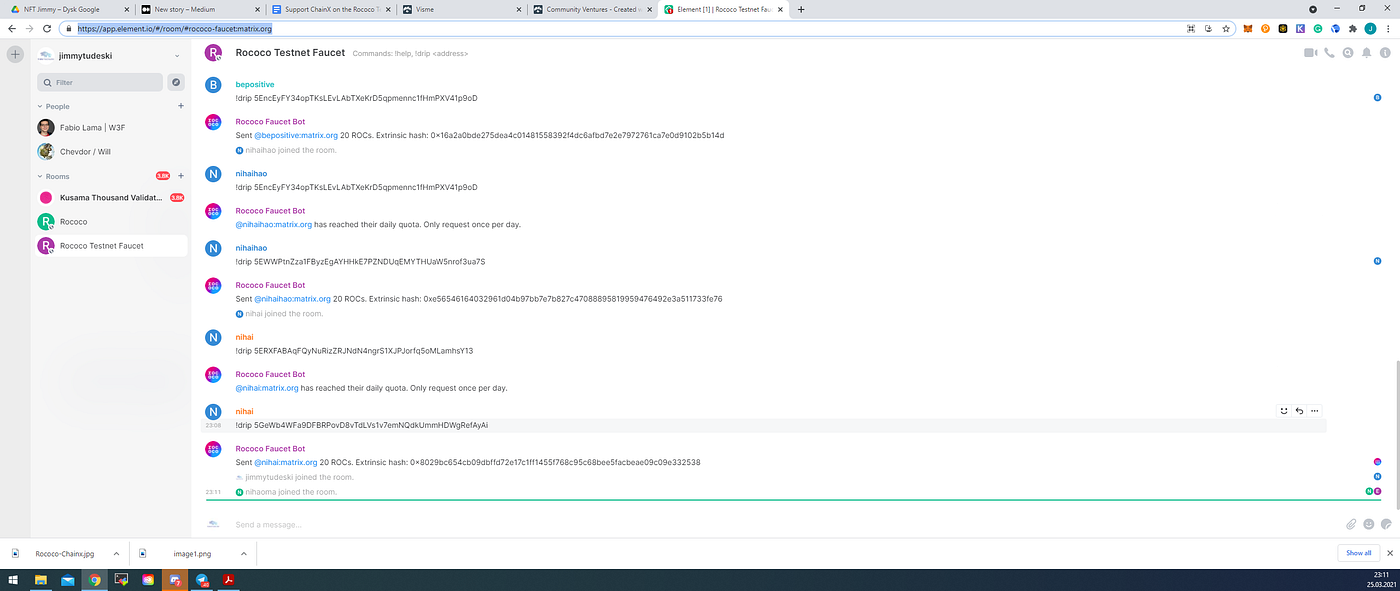This screenshot has width=1400, height=591.
Task: Open the Keplr K extension icon
Action: (1300, 29)
